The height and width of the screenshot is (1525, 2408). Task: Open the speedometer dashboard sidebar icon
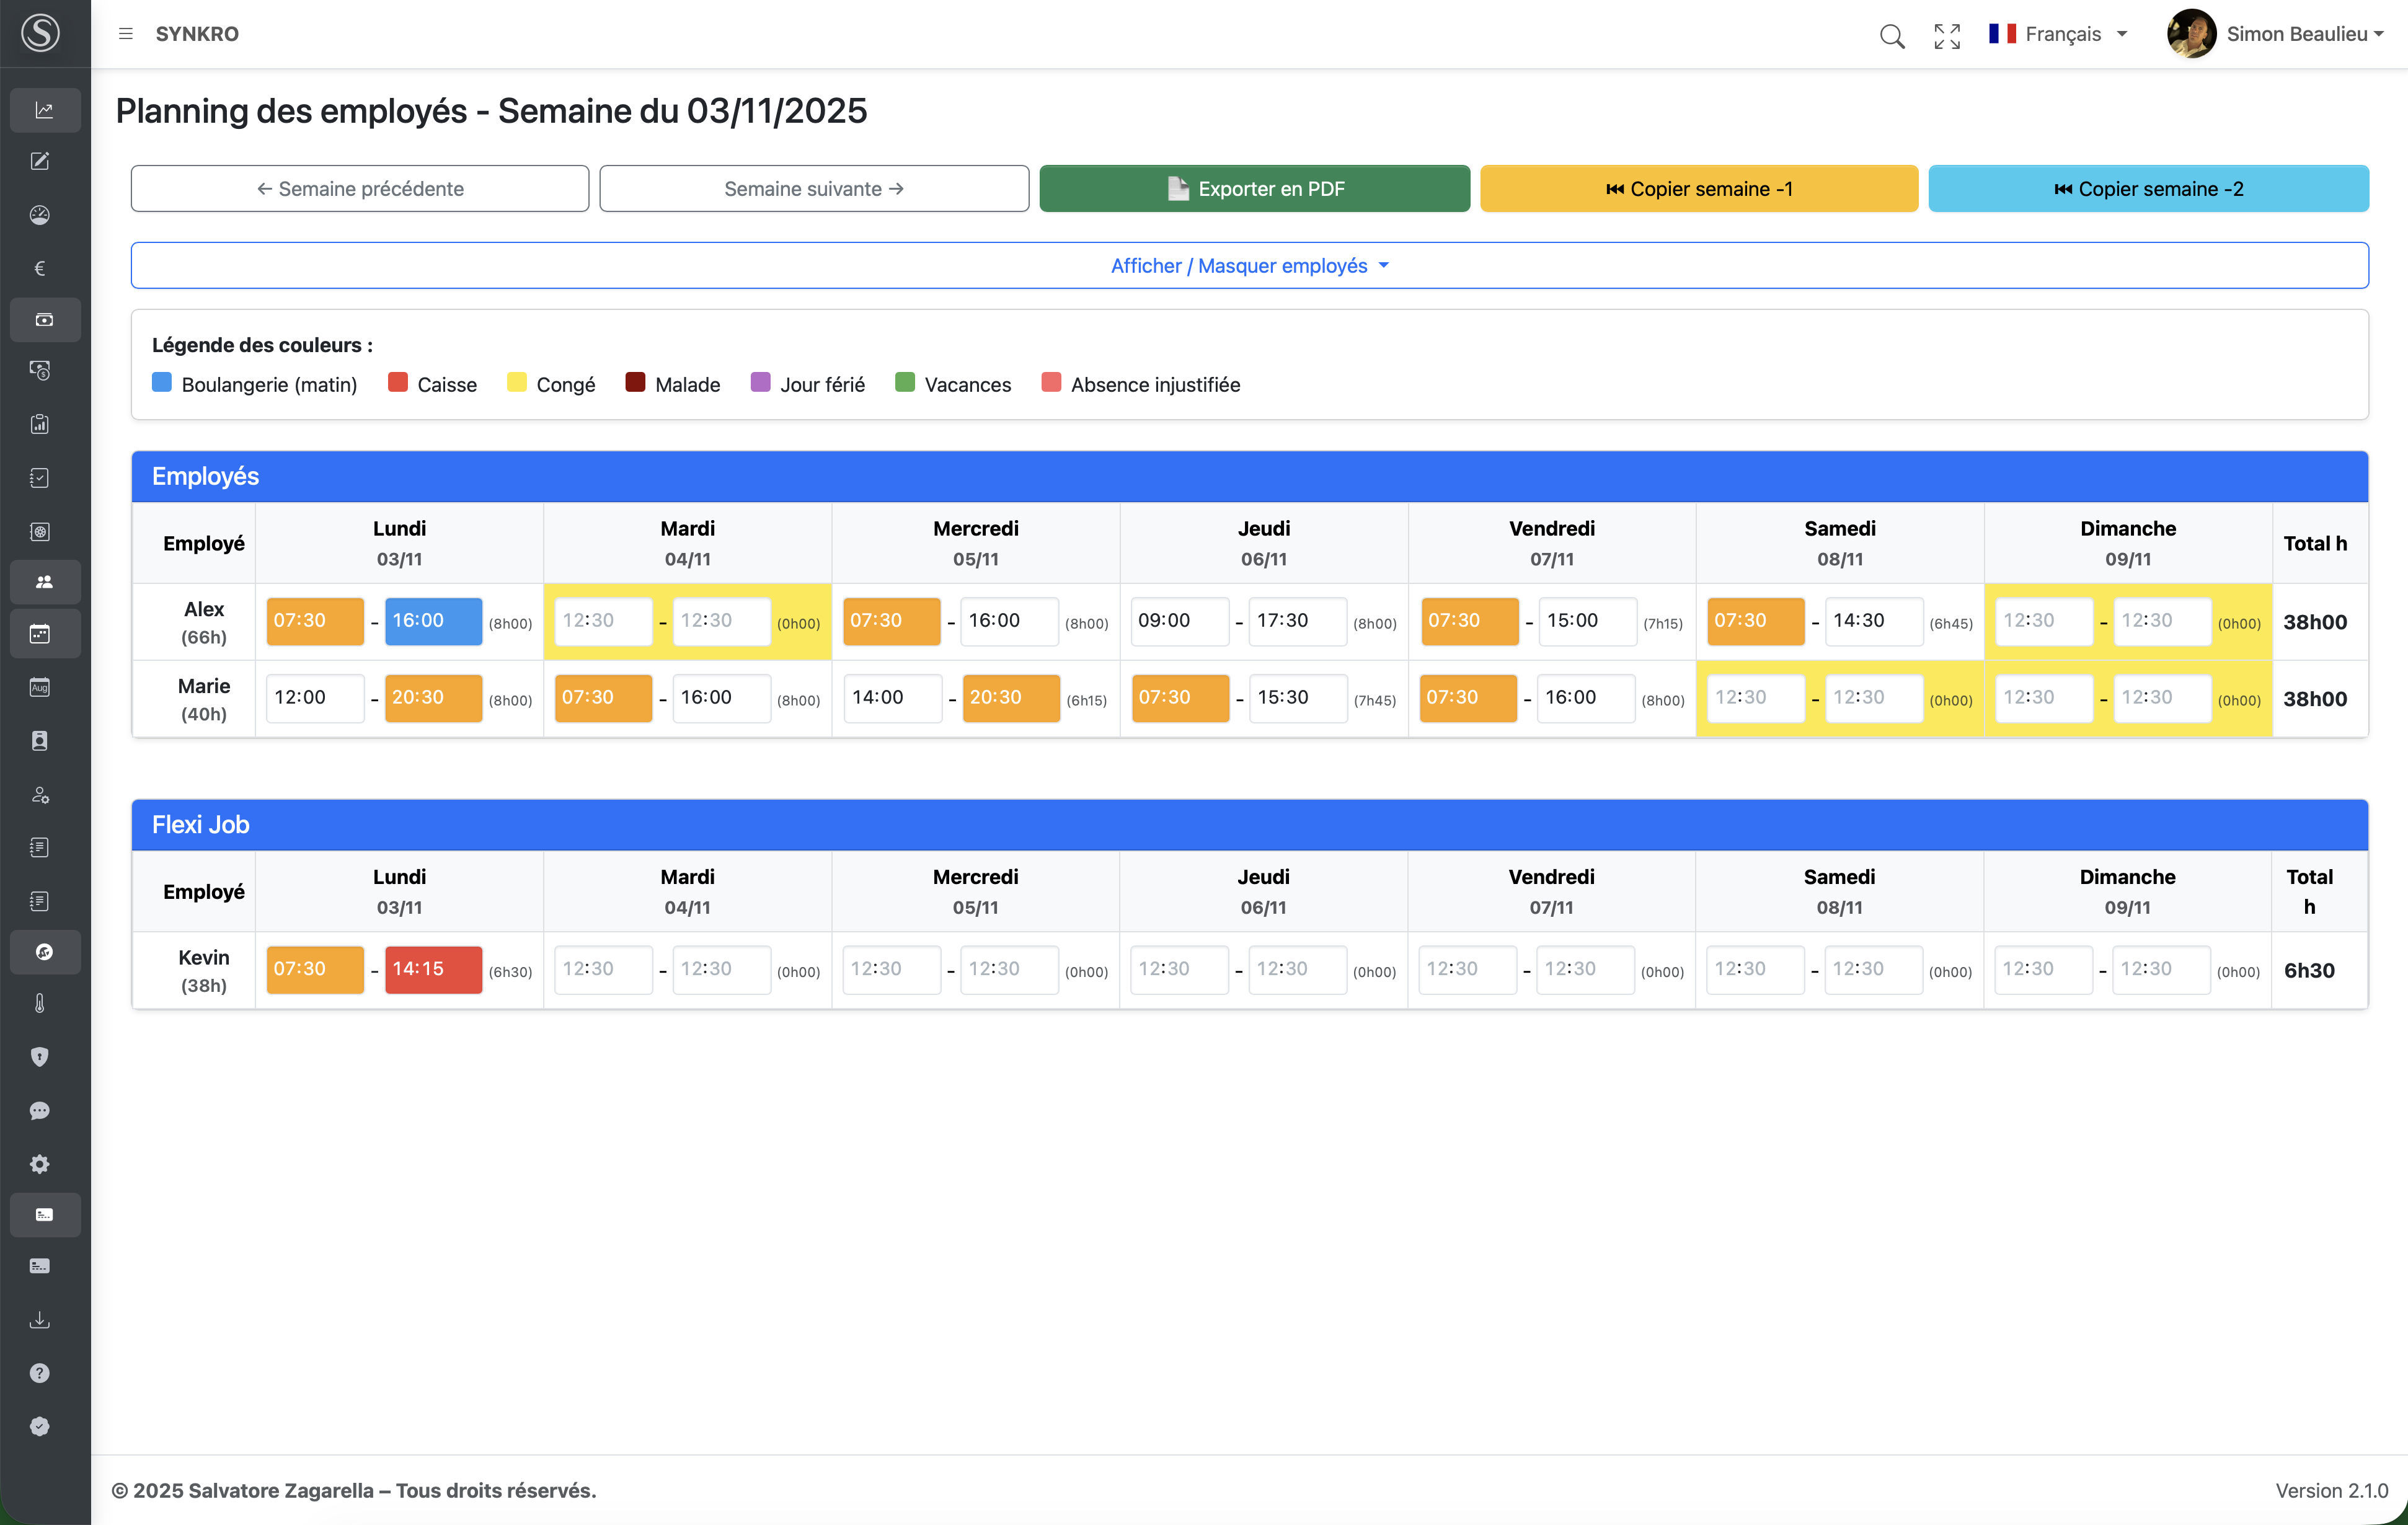[x=40, y=215]
